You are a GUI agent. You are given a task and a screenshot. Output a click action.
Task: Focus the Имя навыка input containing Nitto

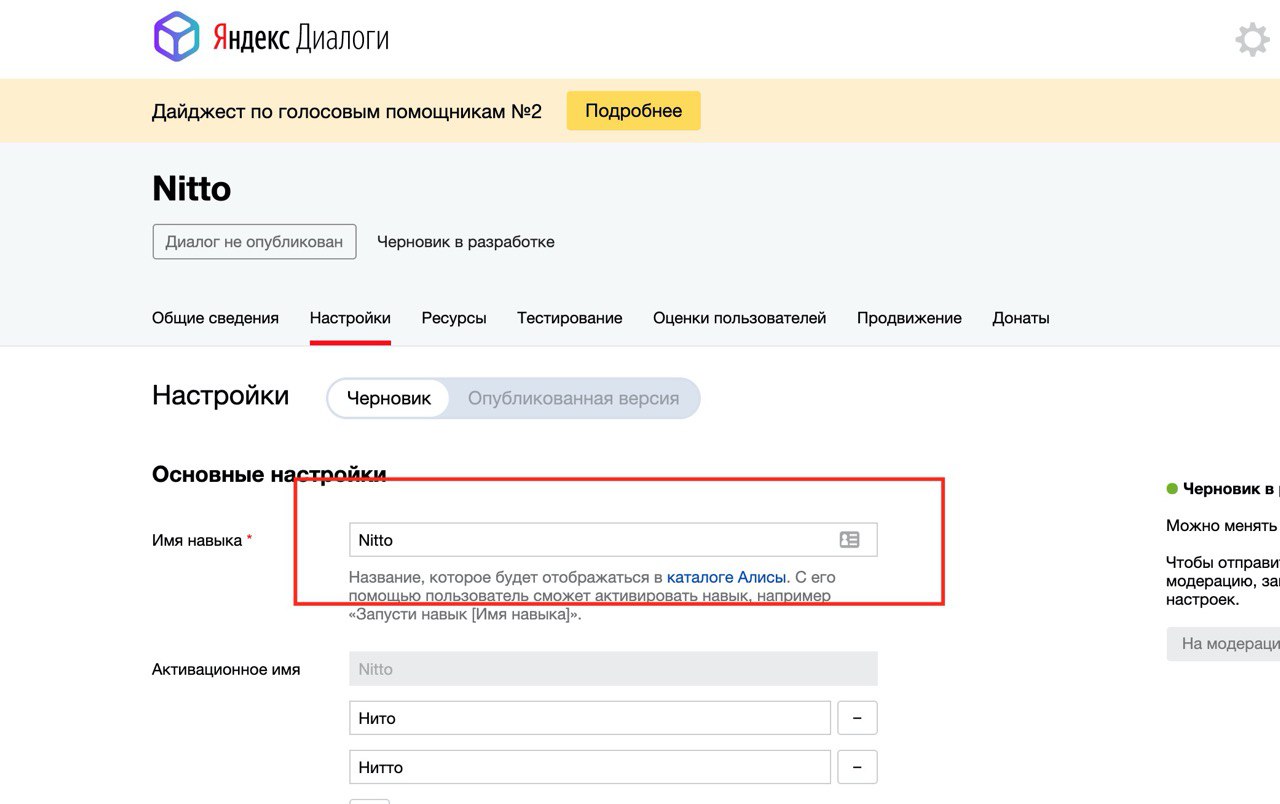click(x=613, y=540)
